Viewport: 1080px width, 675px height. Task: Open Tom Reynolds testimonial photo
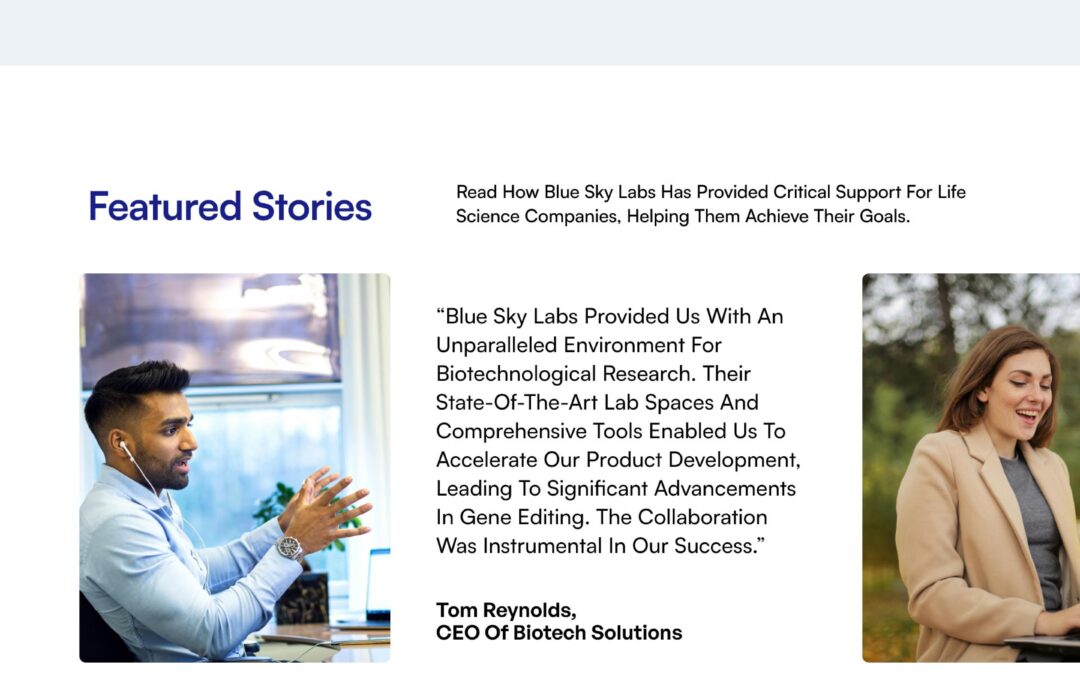coord(235,468)
